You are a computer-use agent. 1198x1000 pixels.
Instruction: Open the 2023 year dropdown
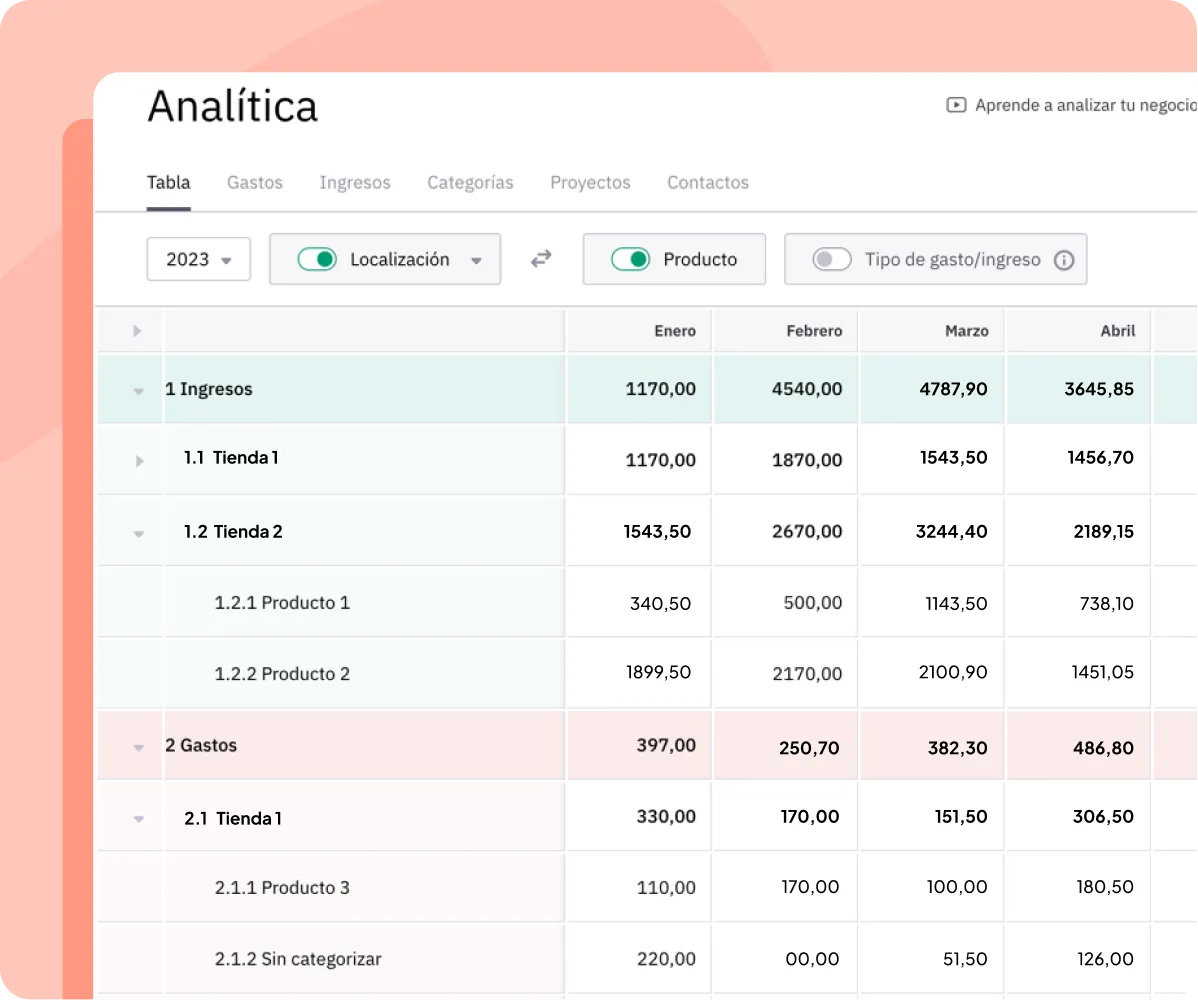pyautogui.click(x=198, y=260)
